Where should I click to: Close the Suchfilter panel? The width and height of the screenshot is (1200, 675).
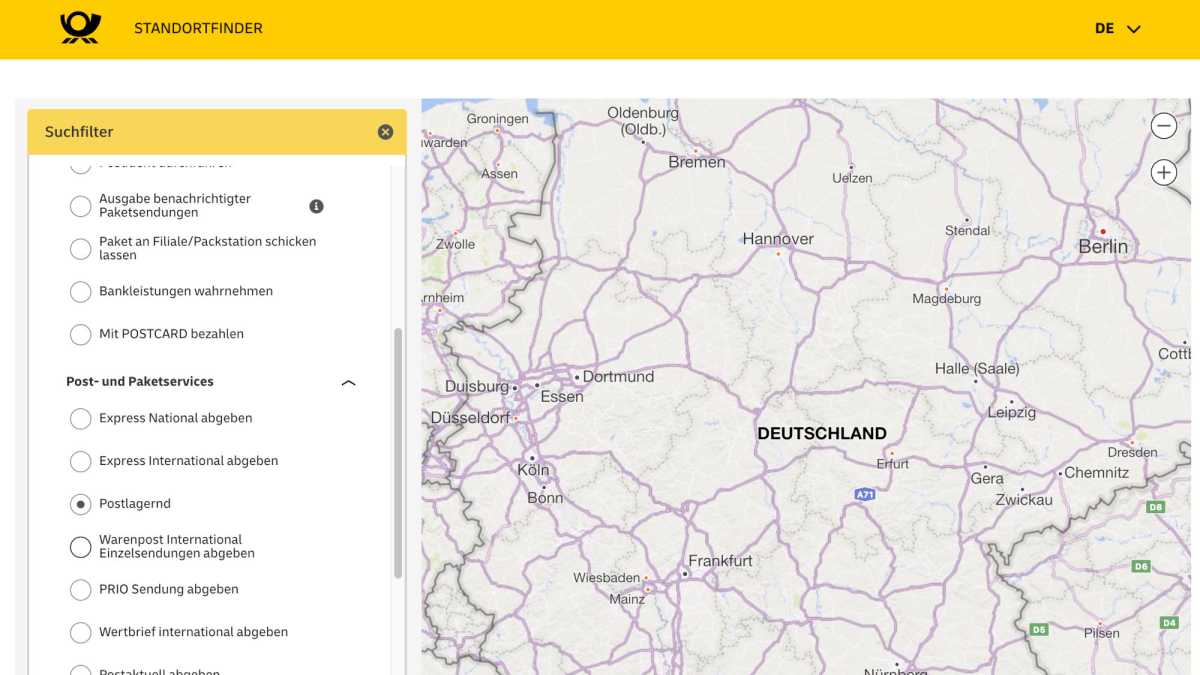(x=385, y=131)
